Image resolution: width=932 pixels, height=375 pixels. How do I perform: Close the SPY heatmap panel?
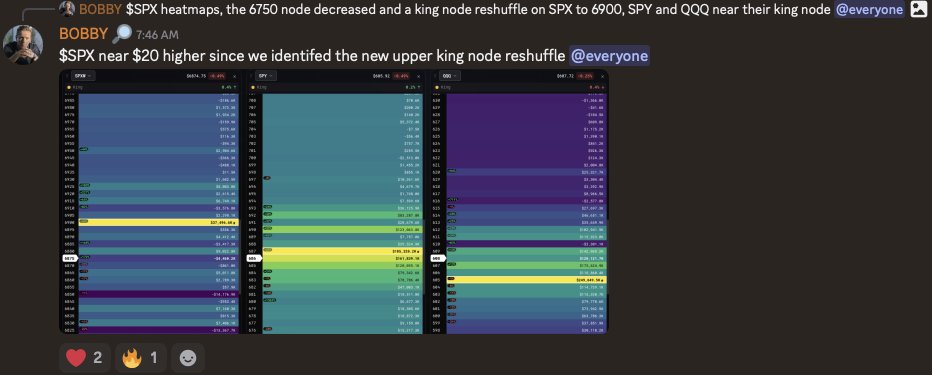[419, 76]
